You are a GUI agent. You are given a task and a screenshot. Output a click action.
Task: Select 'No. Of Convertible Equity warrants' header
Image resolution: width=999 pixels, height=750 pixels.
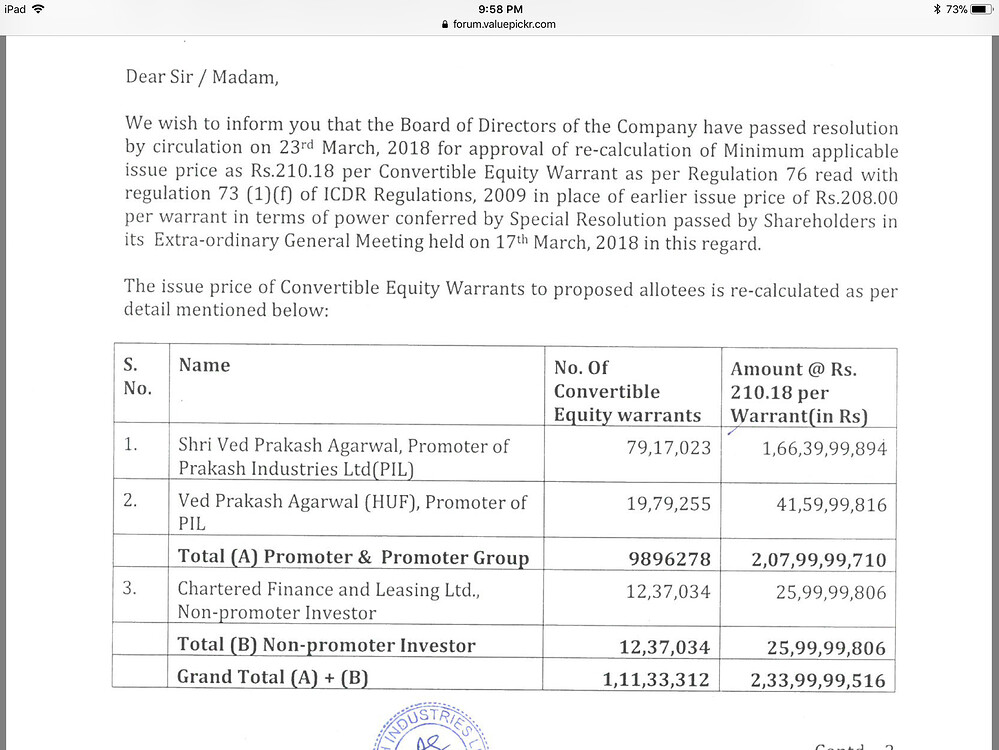click(x=627, y=391)
